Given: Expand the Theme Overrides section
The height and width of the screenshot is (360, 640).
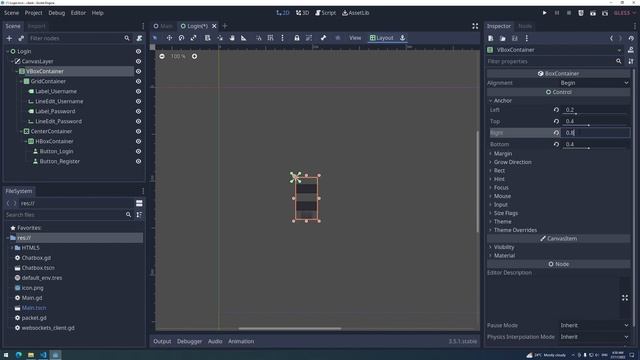Looking at the screenshot, I should click(x=558, y=230).
